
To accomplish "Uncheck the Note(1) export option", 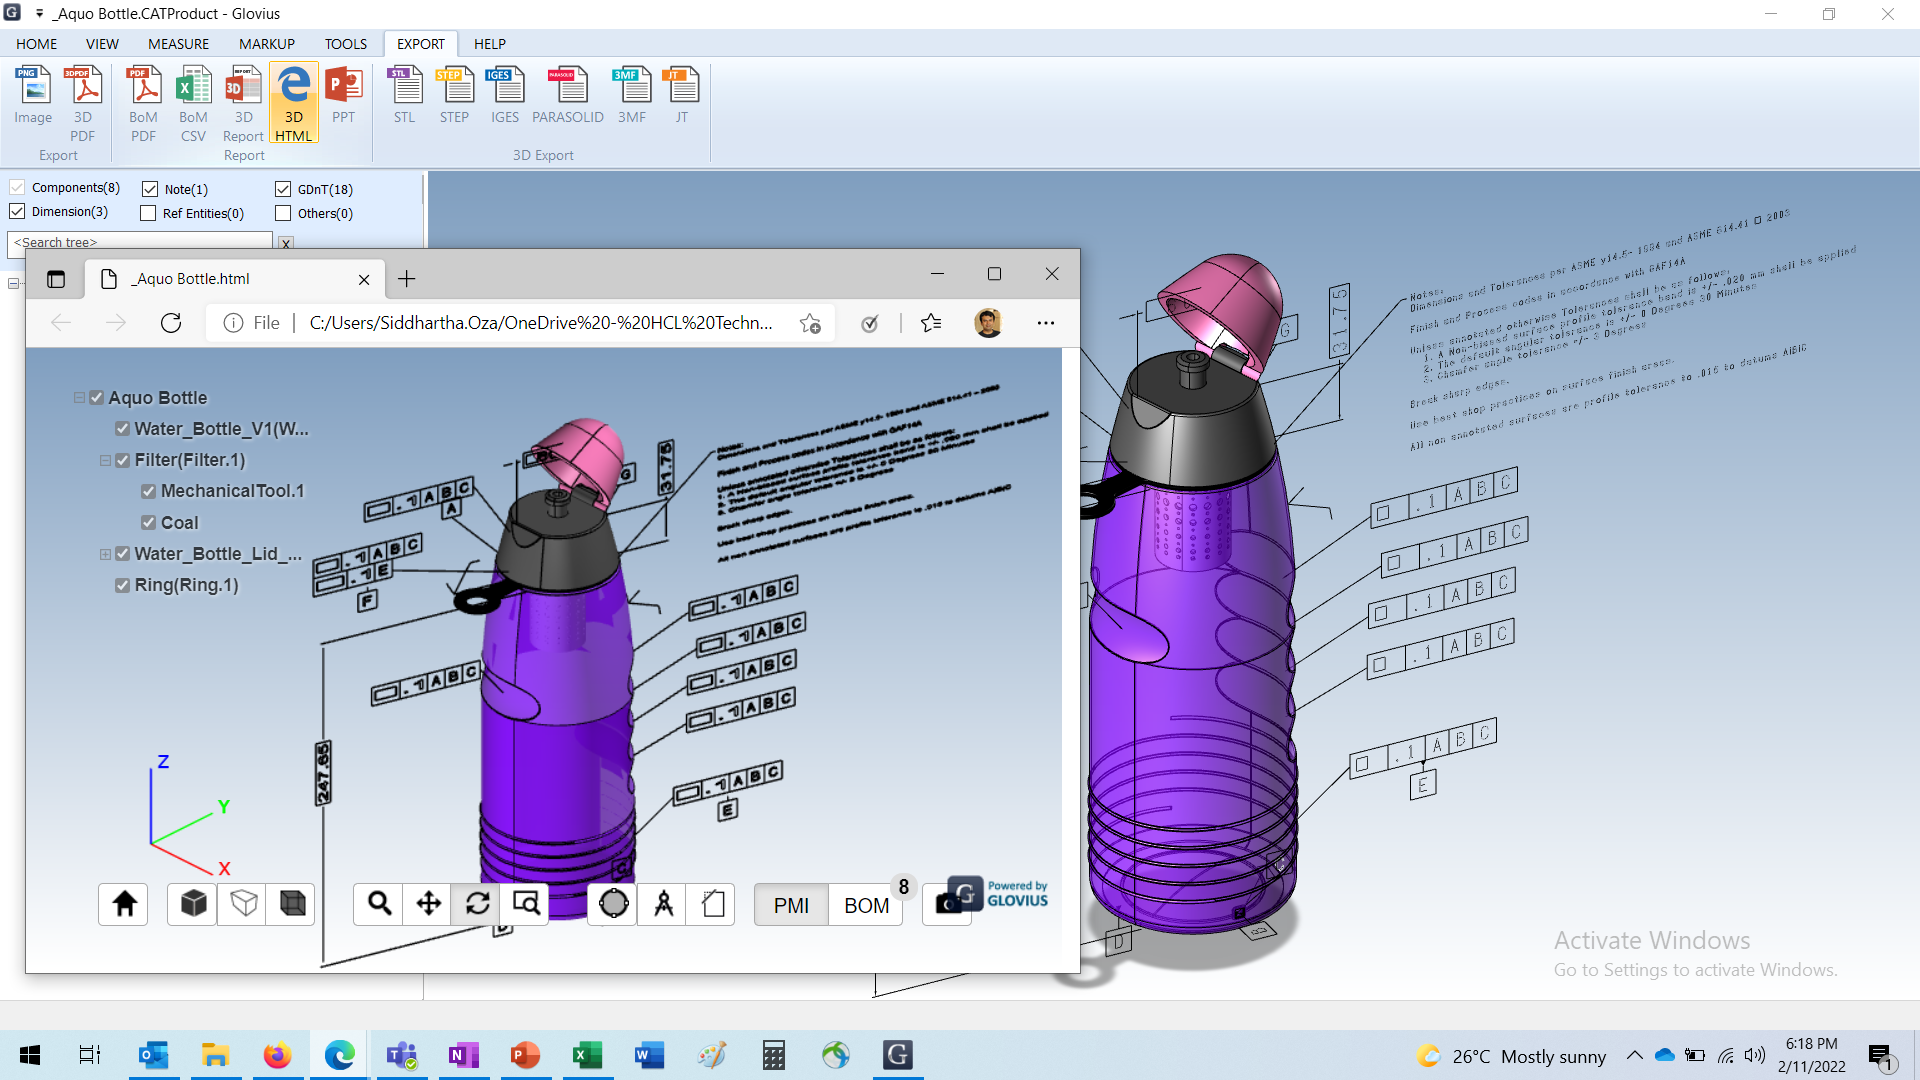I will click(150, 188).
